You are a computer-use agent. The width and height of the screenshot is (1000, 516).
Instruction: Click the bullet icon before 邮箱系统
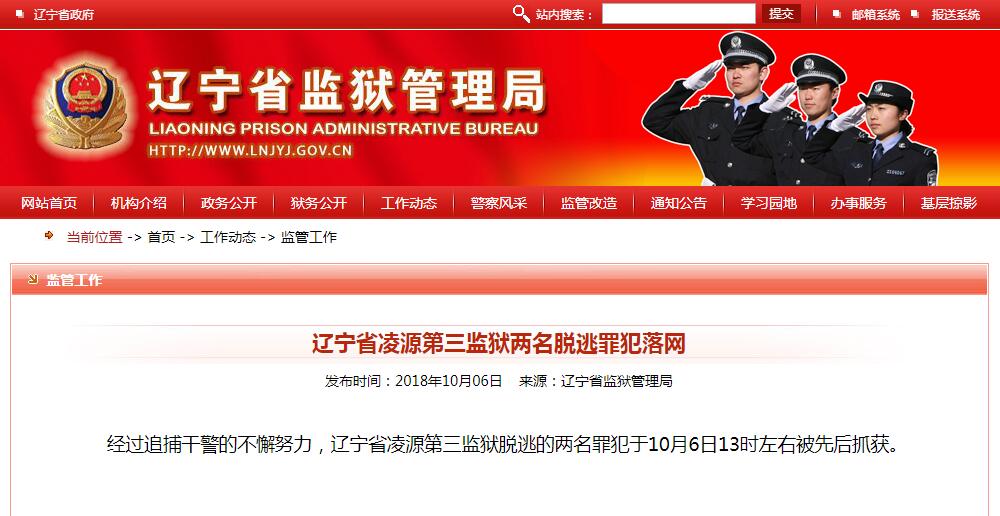pyautogui.click(x=837, y=13)
